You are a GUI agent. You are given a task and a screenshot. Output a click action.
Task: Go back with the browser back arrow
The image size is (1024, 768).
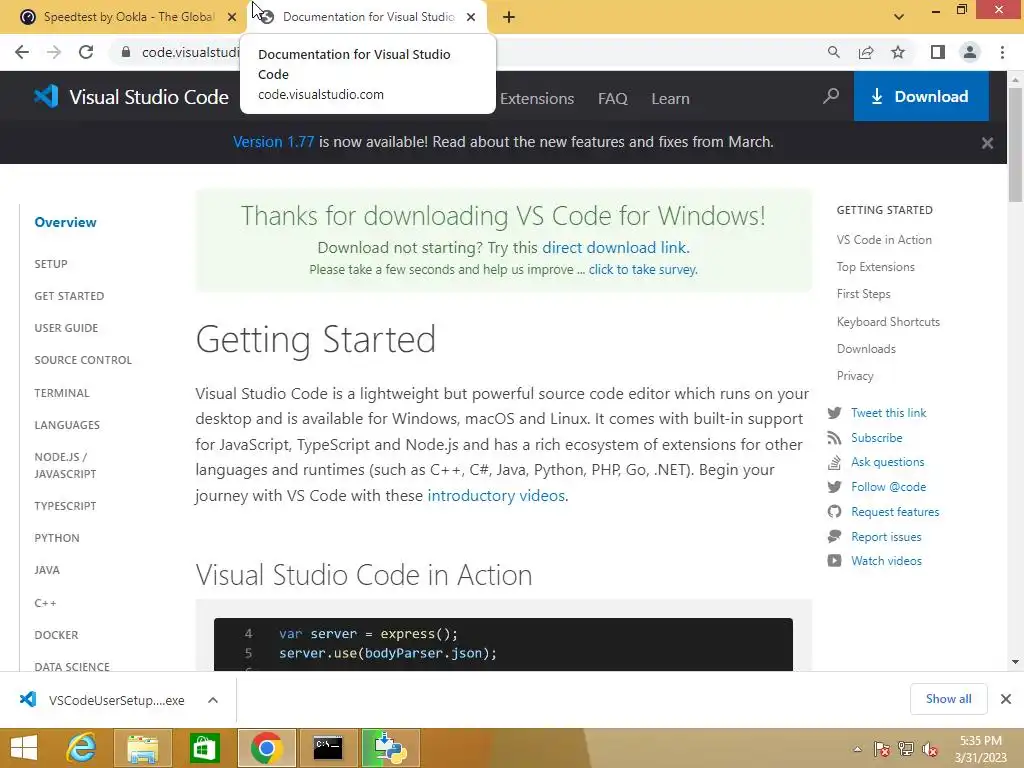tap(22, 52)
